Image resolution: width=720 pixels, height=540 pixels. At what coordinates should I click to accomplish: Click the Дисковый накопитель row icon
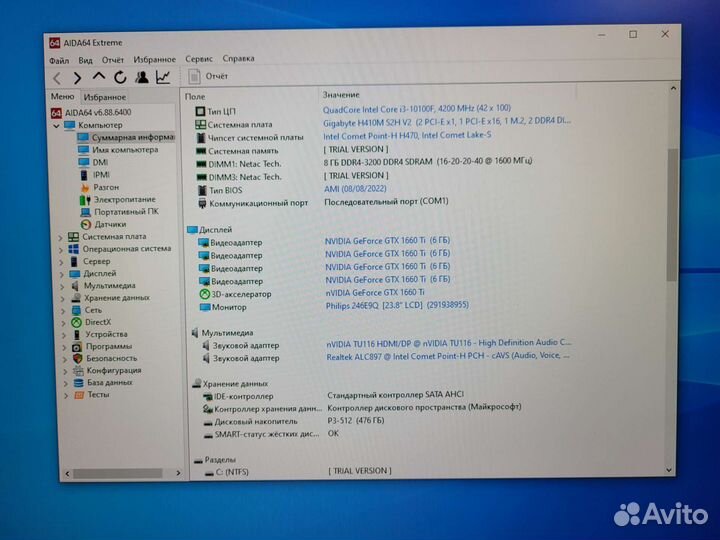click(208, 422)
